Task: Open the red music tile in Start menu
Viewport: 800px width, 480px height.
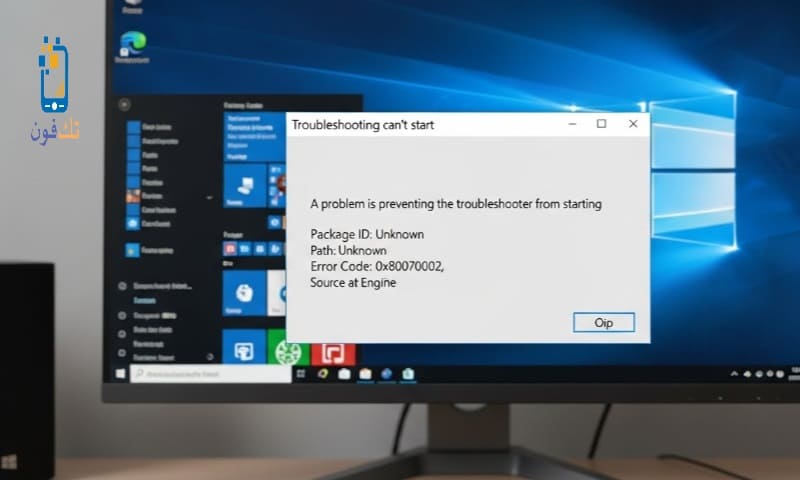Action: pyautogui.click(x=333, y=350)
